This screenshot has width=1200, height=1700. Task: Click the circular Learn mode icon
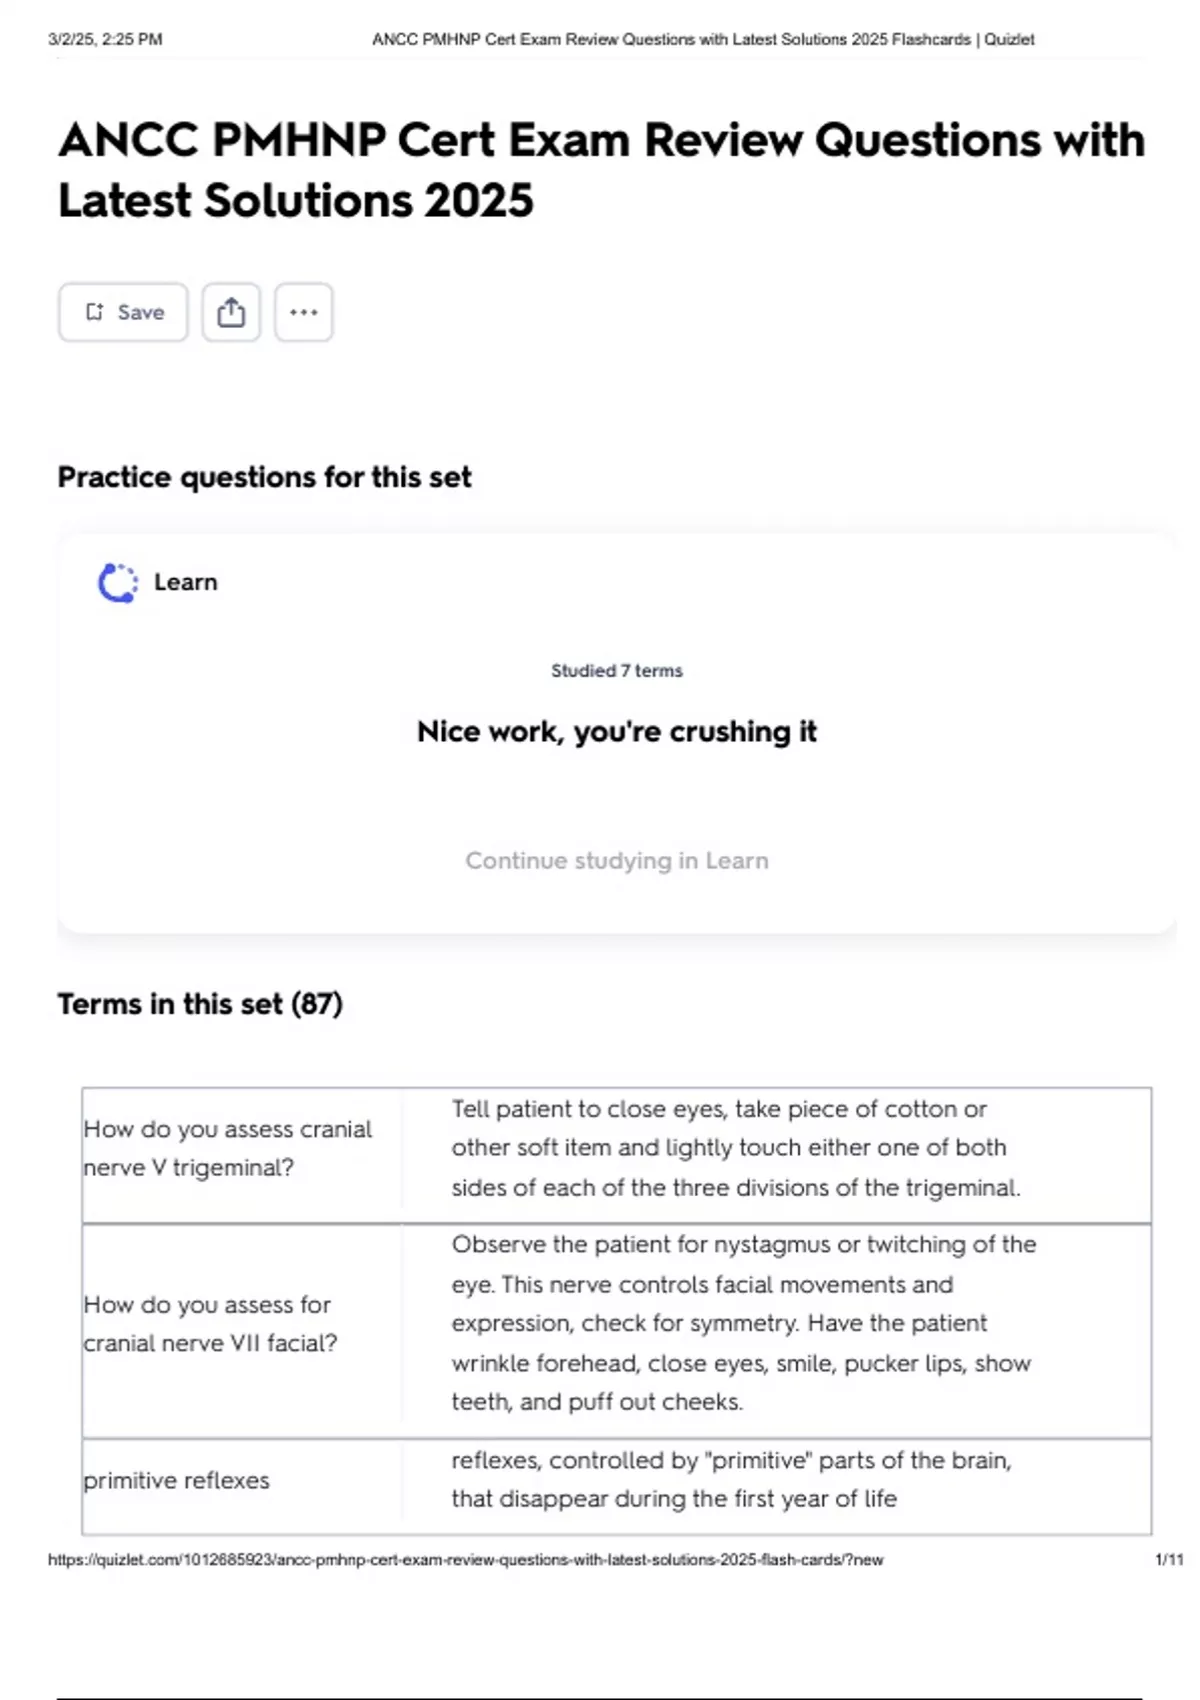click(118, 583)
